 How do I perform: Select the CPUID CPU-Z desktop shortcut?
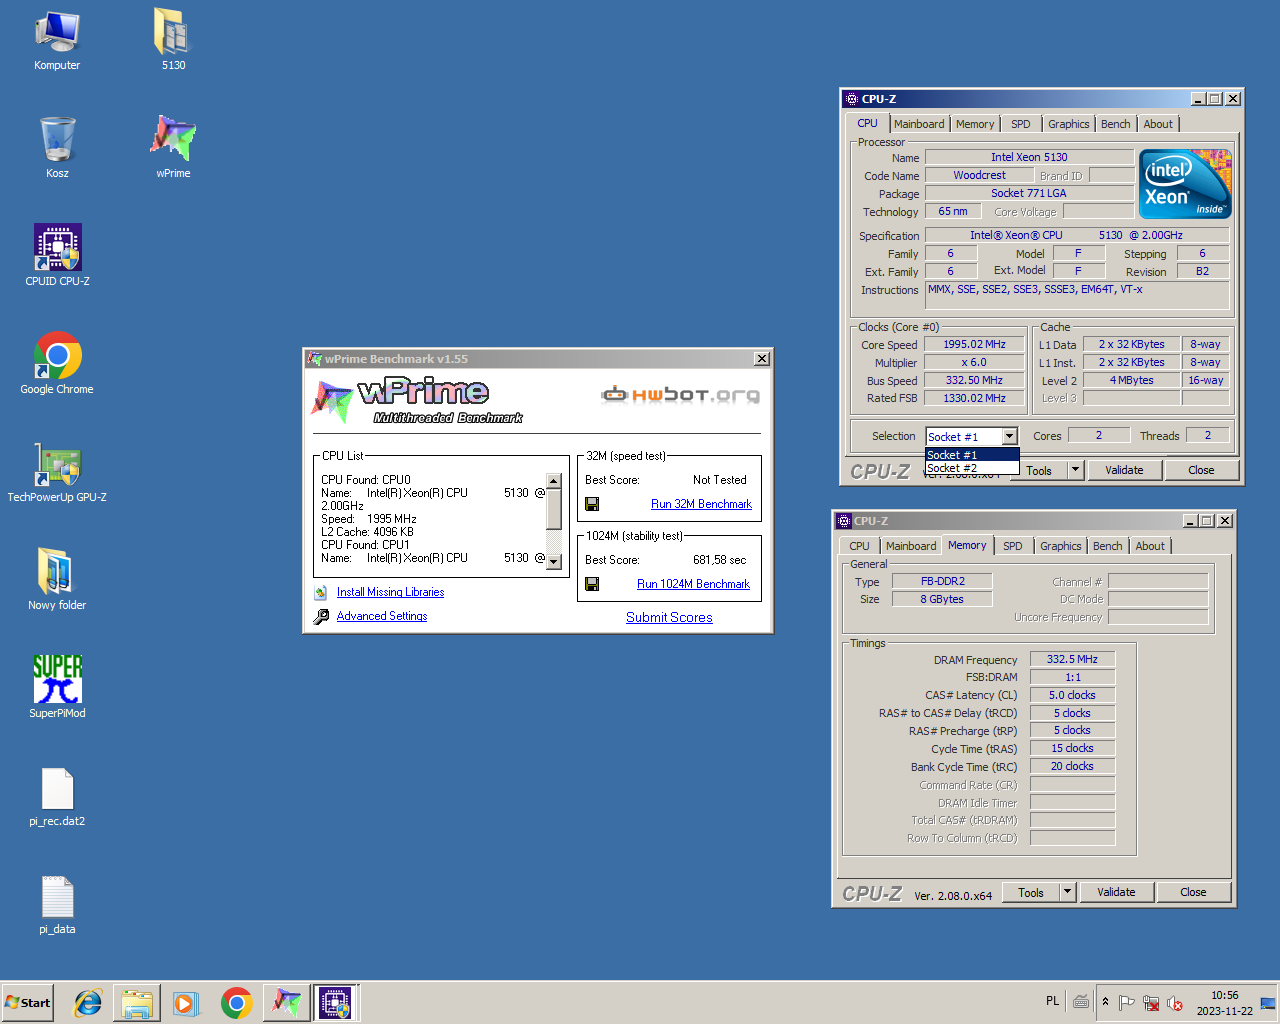coord(57,255)
